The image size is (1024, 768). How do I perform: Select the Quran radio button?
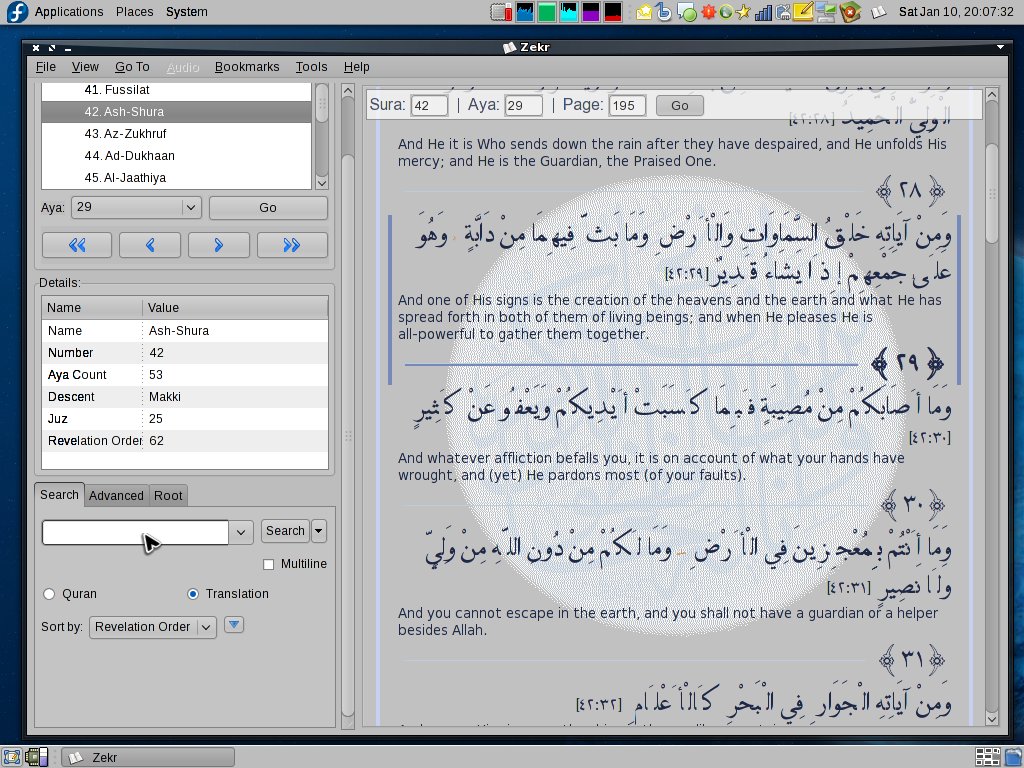[x=49, y=594]
